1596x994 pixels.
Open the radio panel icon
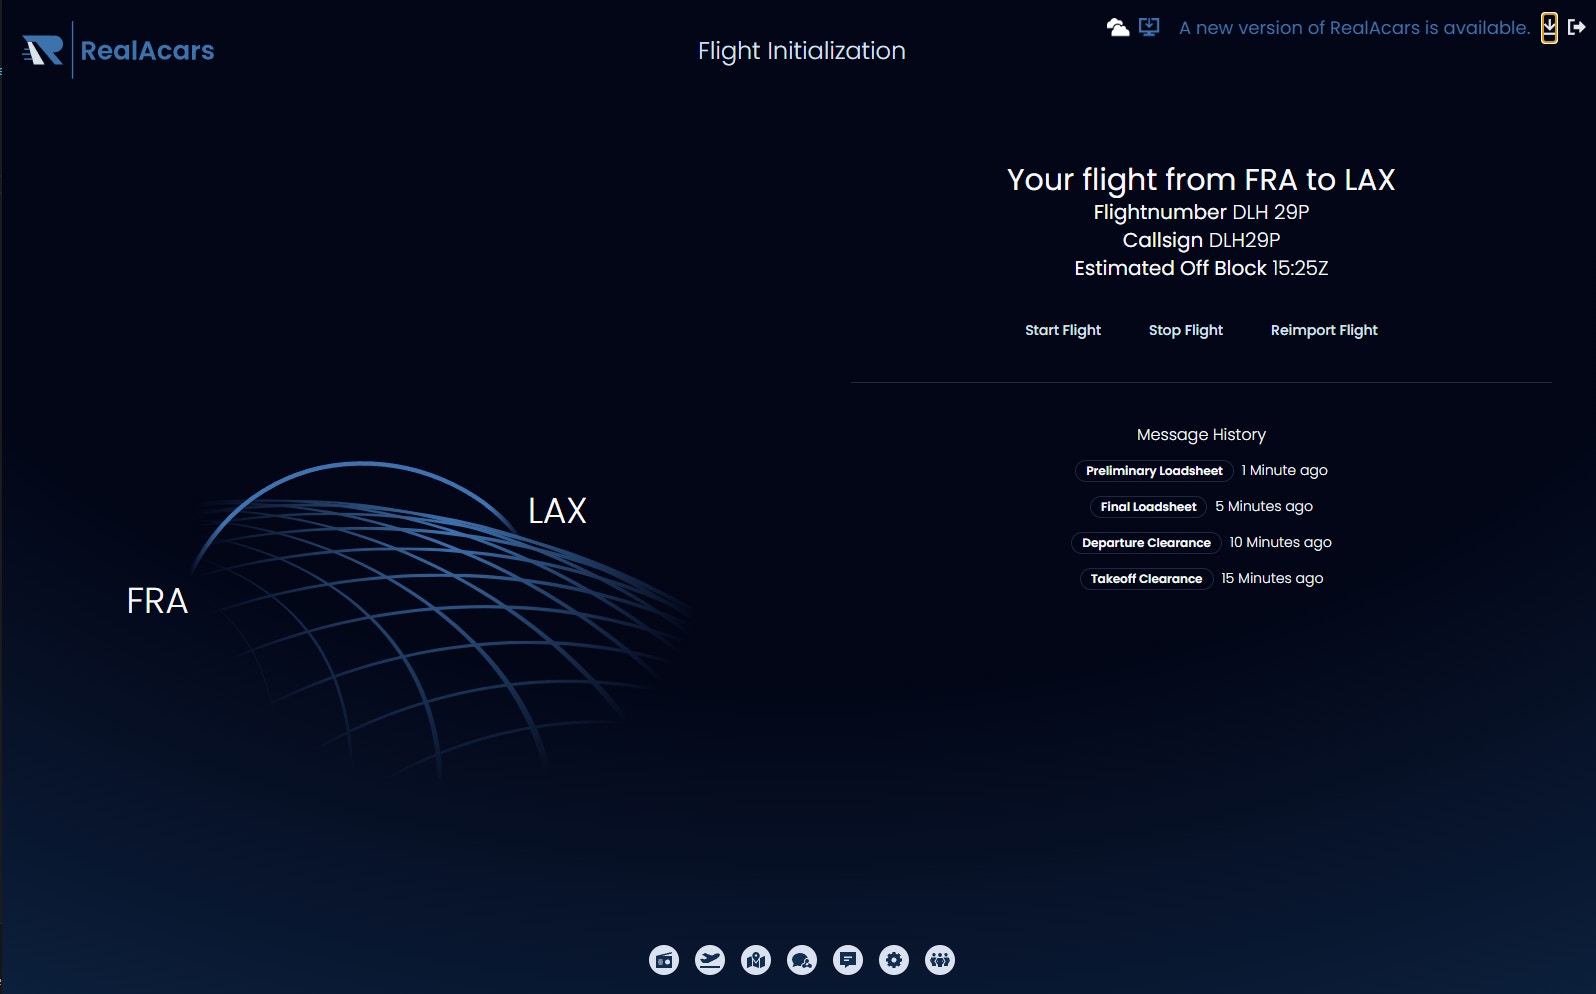pyautogui.click(x=664, y=960)
